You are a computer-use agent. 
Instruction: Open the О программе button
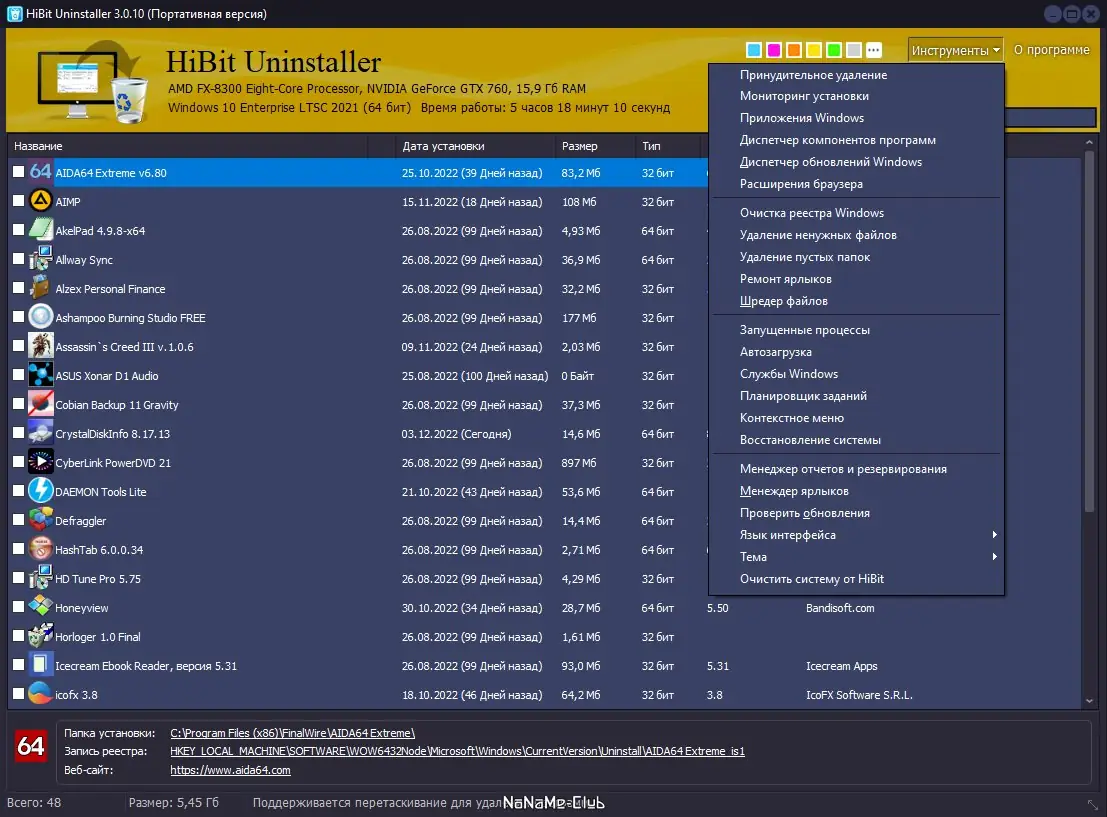coord(1051,50)
